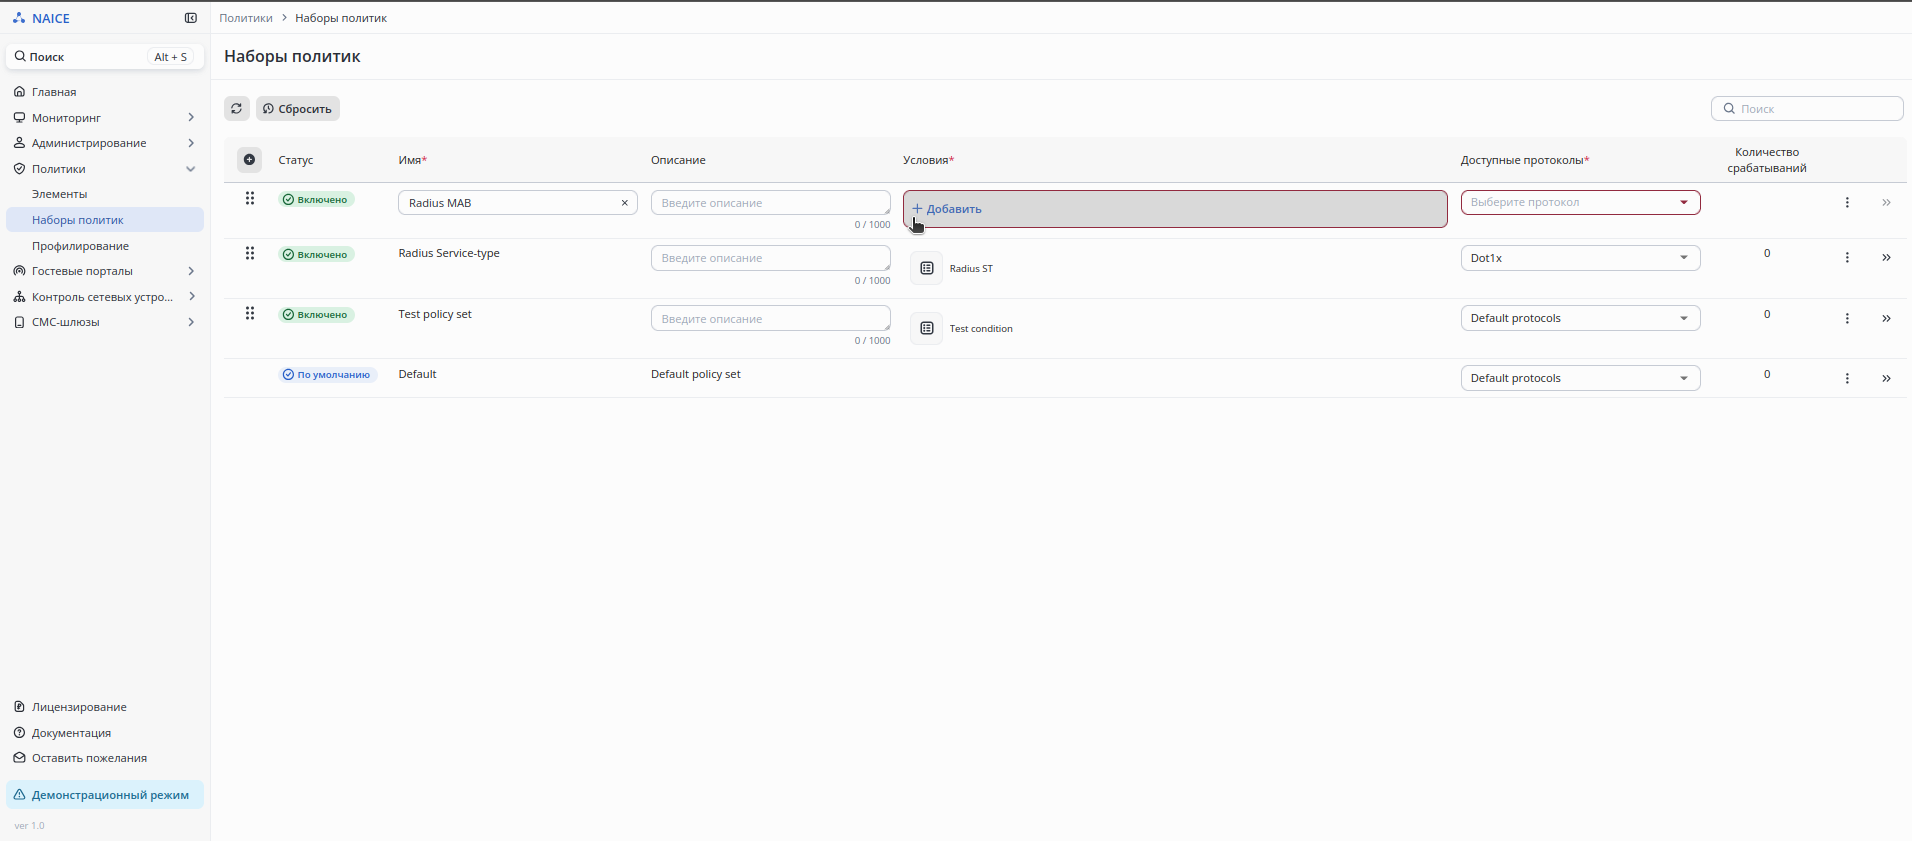1912x841 pixels.
Task: Collapse the Политики menu
Action: tap(105, 169)
